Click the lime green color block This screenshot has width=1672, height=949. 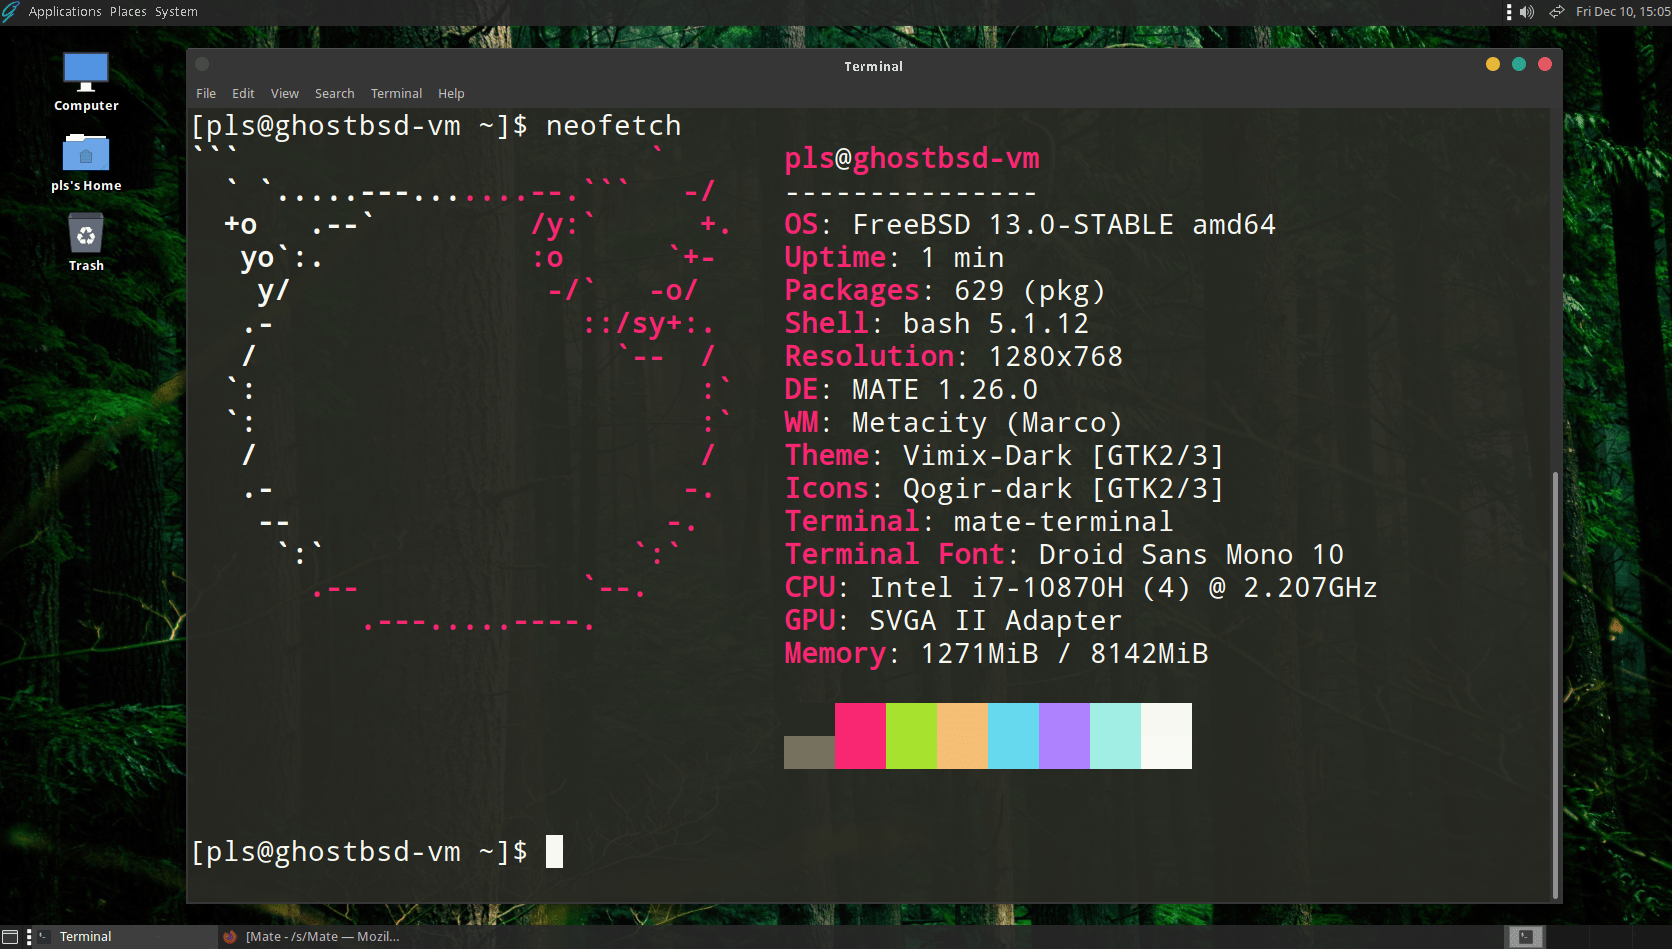click(x=911, y=736)
